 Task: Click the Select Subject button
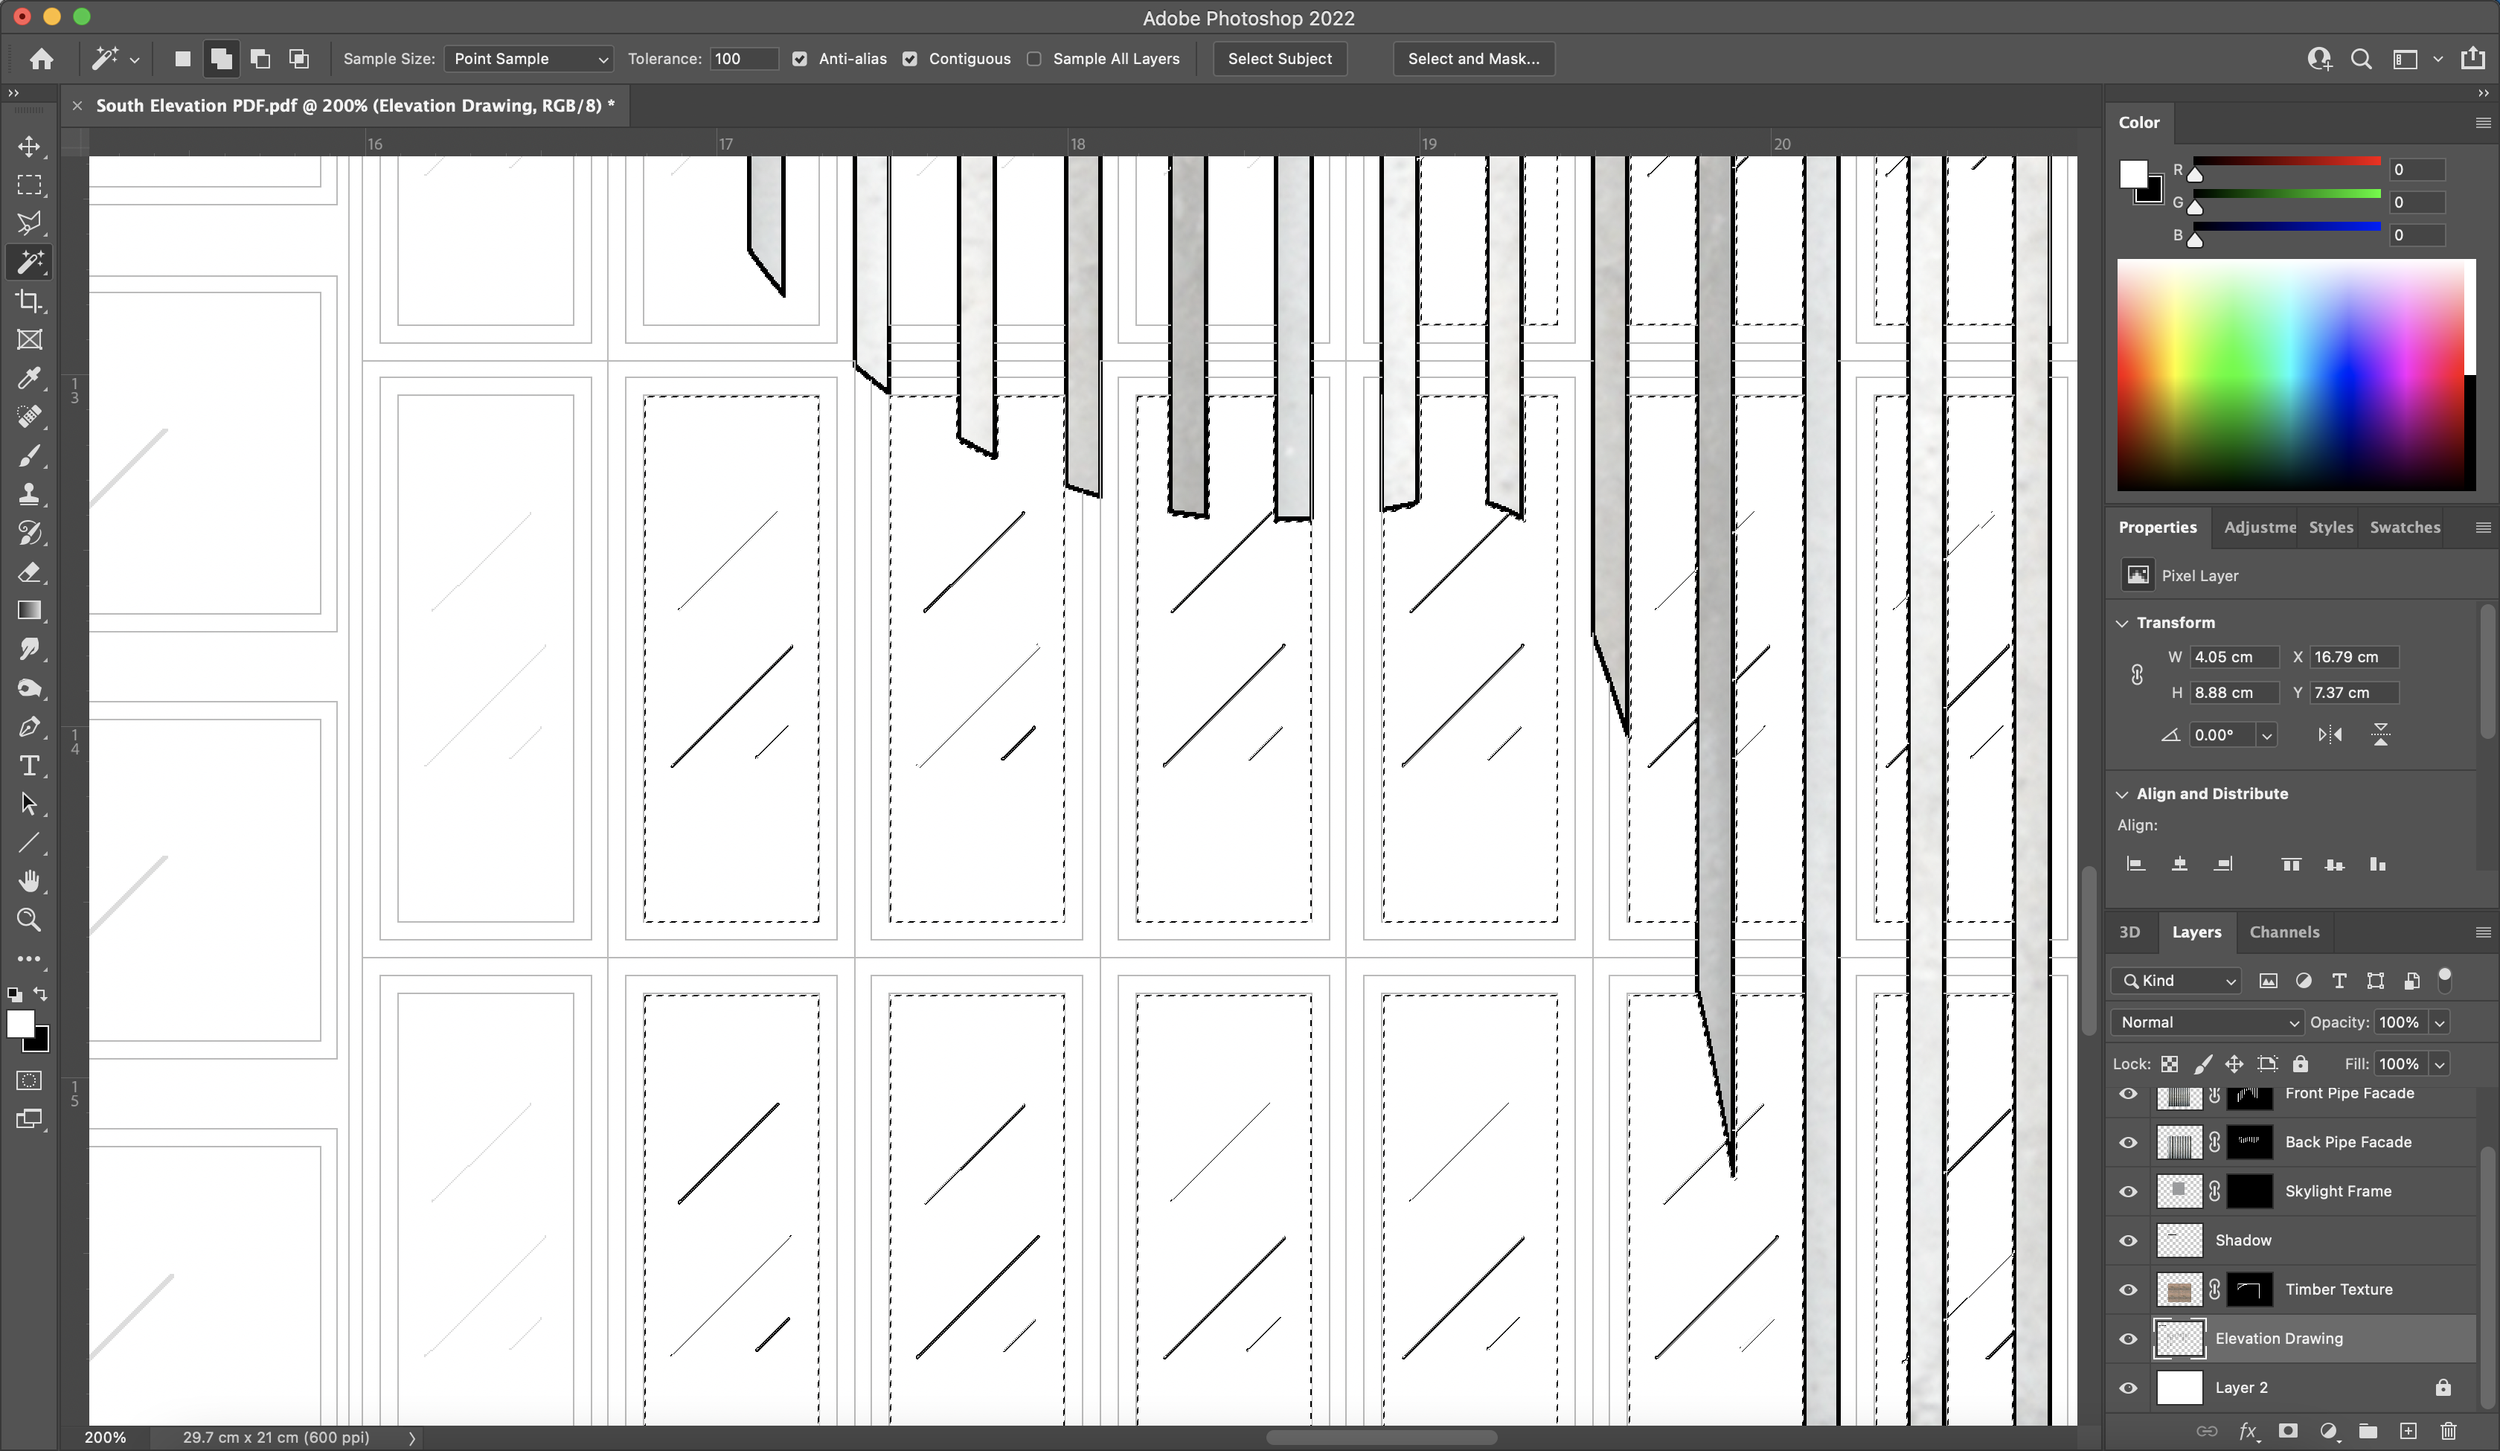(1278, 59)
